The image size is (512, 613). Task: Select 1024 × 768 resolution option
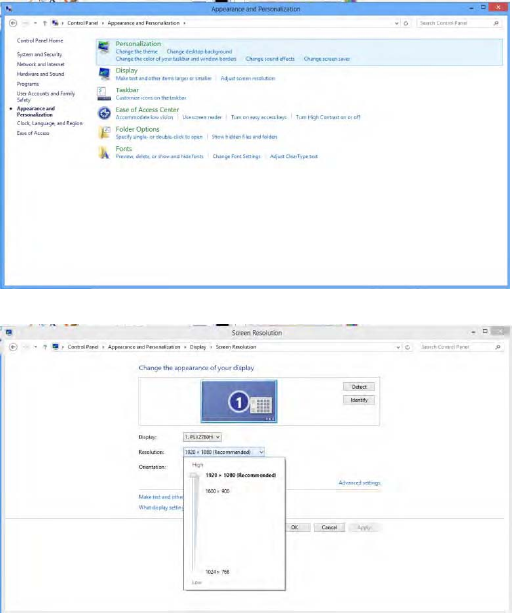coord(217,572)
